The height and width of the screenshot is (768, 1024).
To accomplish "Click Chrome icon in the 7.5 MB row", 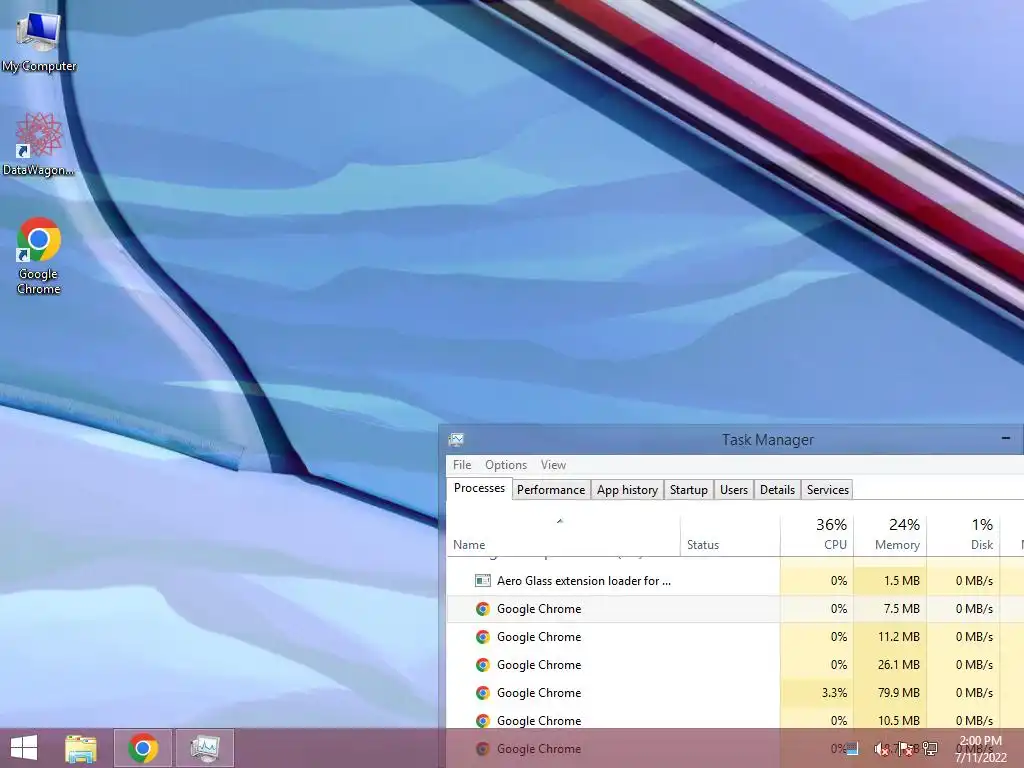I will (x=483, y=609).
